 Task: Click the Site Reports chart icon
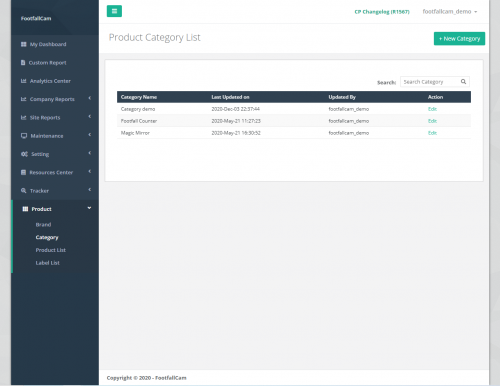point(23,118)
